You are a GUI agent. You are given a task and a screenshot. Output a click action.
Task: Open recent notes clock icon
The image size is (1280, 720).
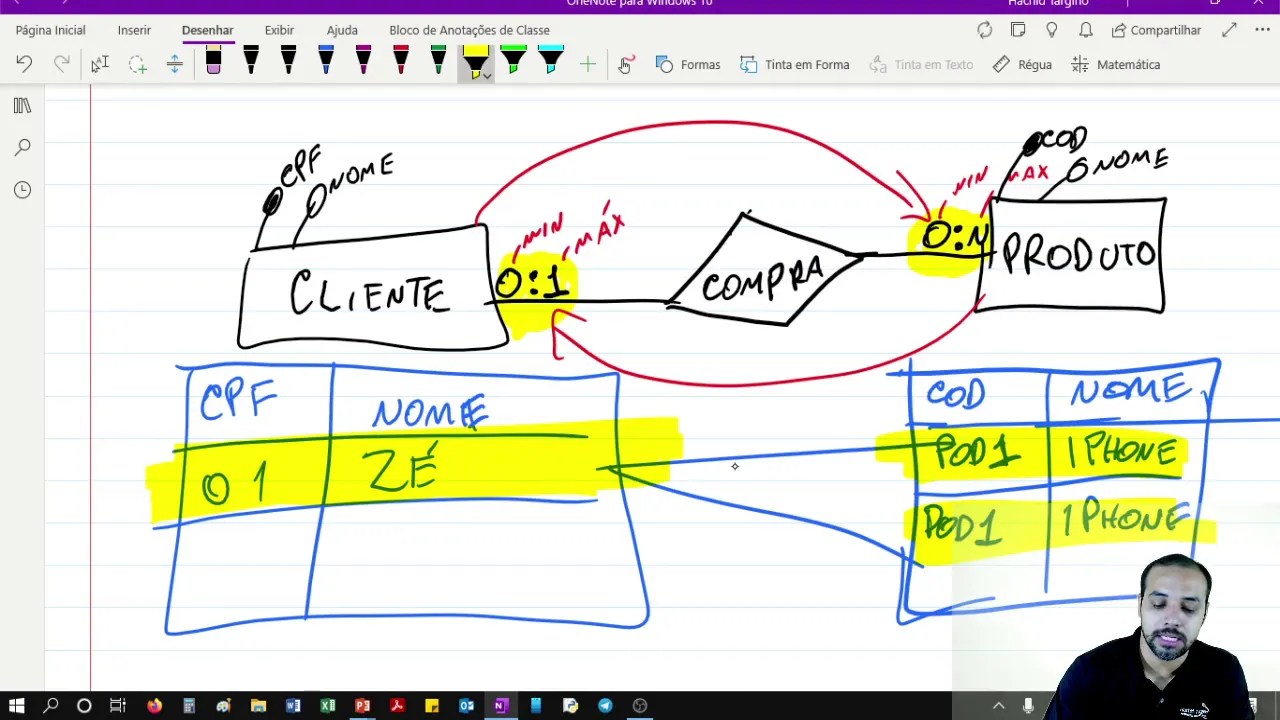click(22, 190)
